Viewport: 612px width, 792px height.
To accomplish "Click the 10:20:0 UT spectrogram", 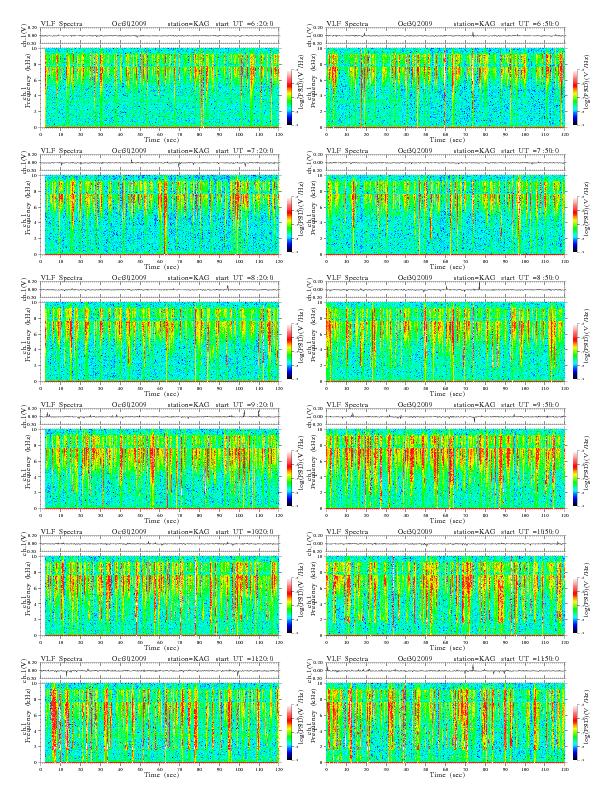I will tap(160, 596).
